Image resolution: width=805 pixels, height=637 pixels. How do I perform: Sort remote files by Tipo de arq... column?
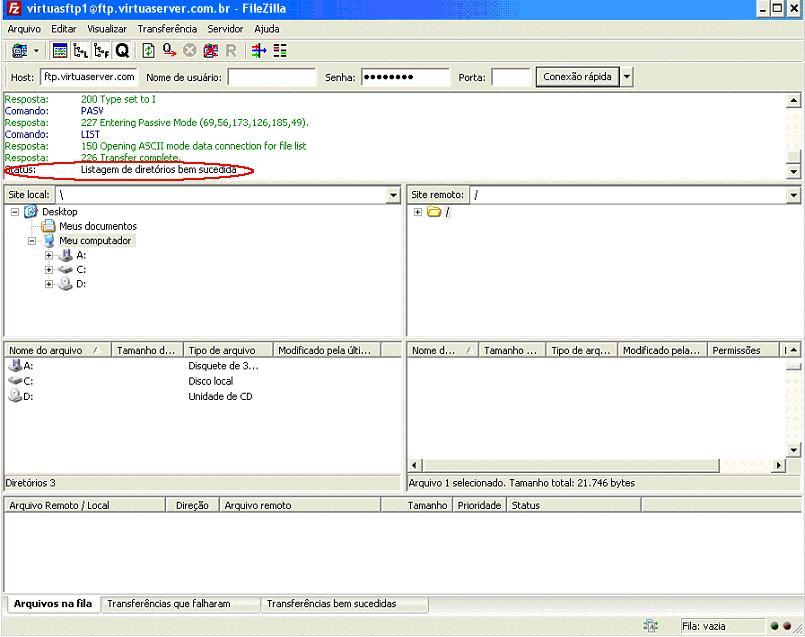tap(582, 350)
